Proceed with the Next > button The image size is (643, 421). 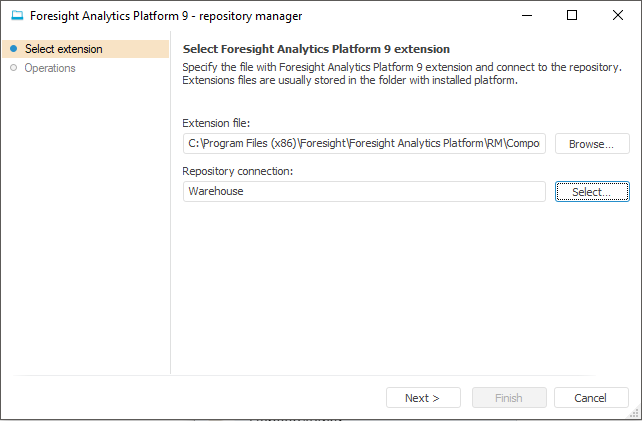(x=423, y=398)
